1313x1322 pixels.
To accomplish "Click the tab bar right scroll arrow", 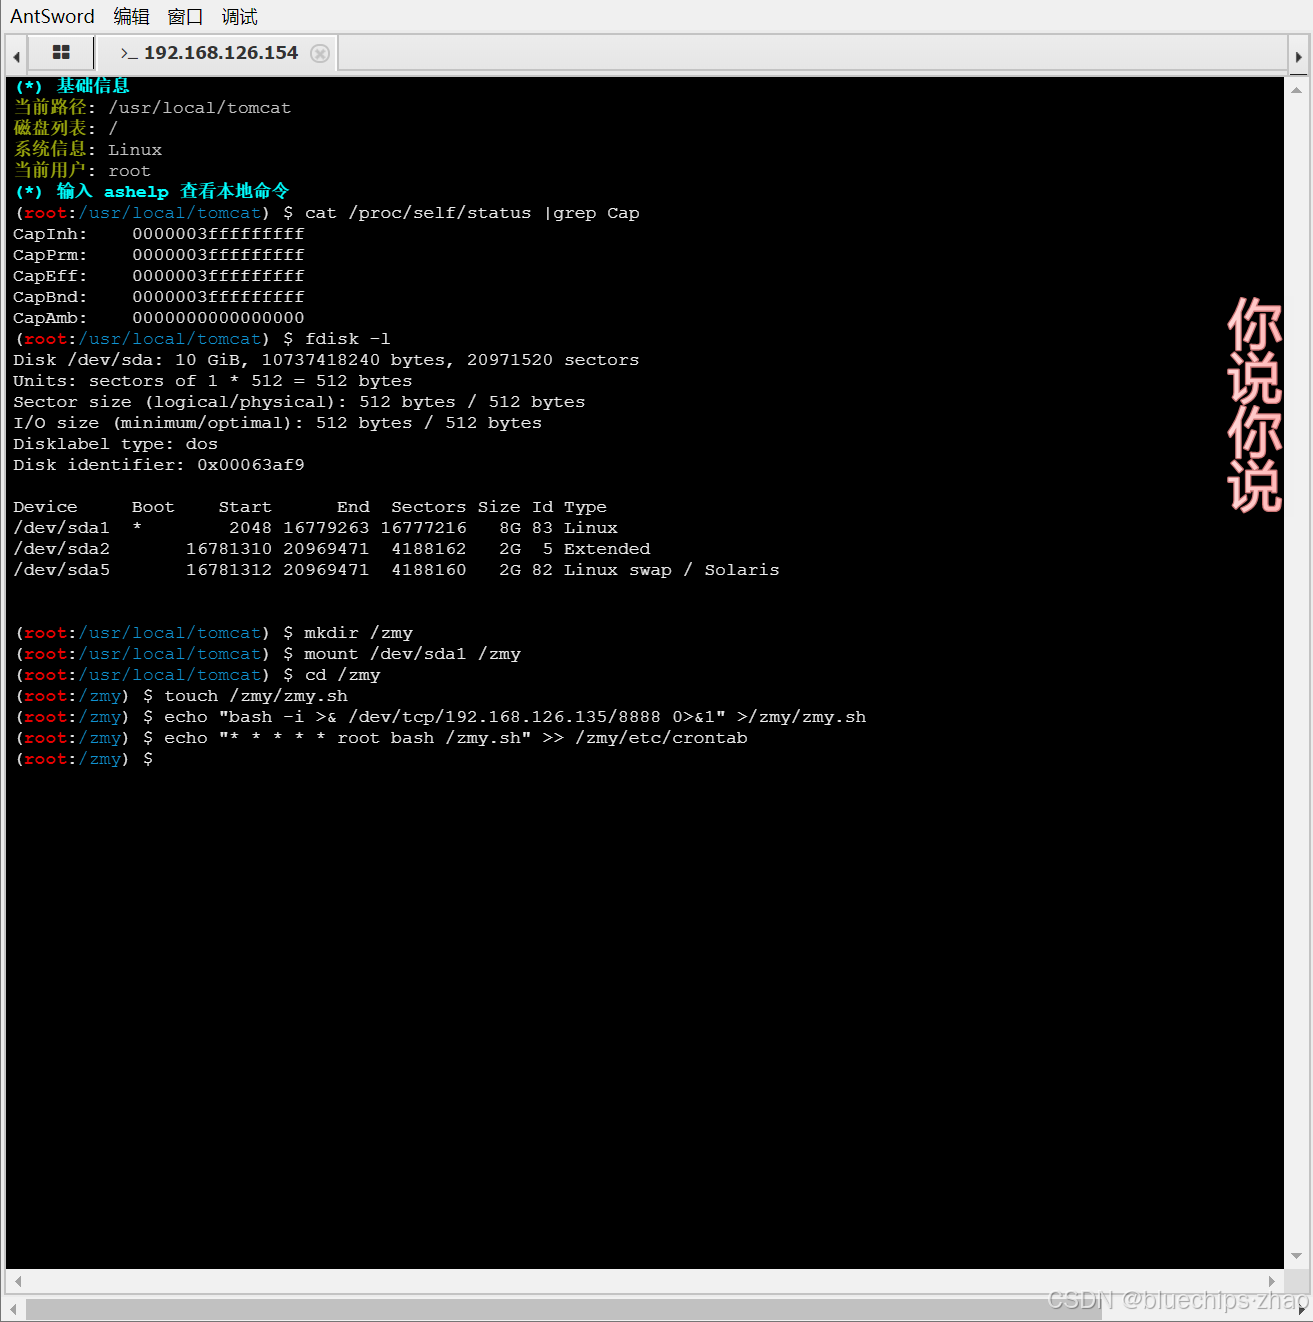I will [x=1298, y=56].
